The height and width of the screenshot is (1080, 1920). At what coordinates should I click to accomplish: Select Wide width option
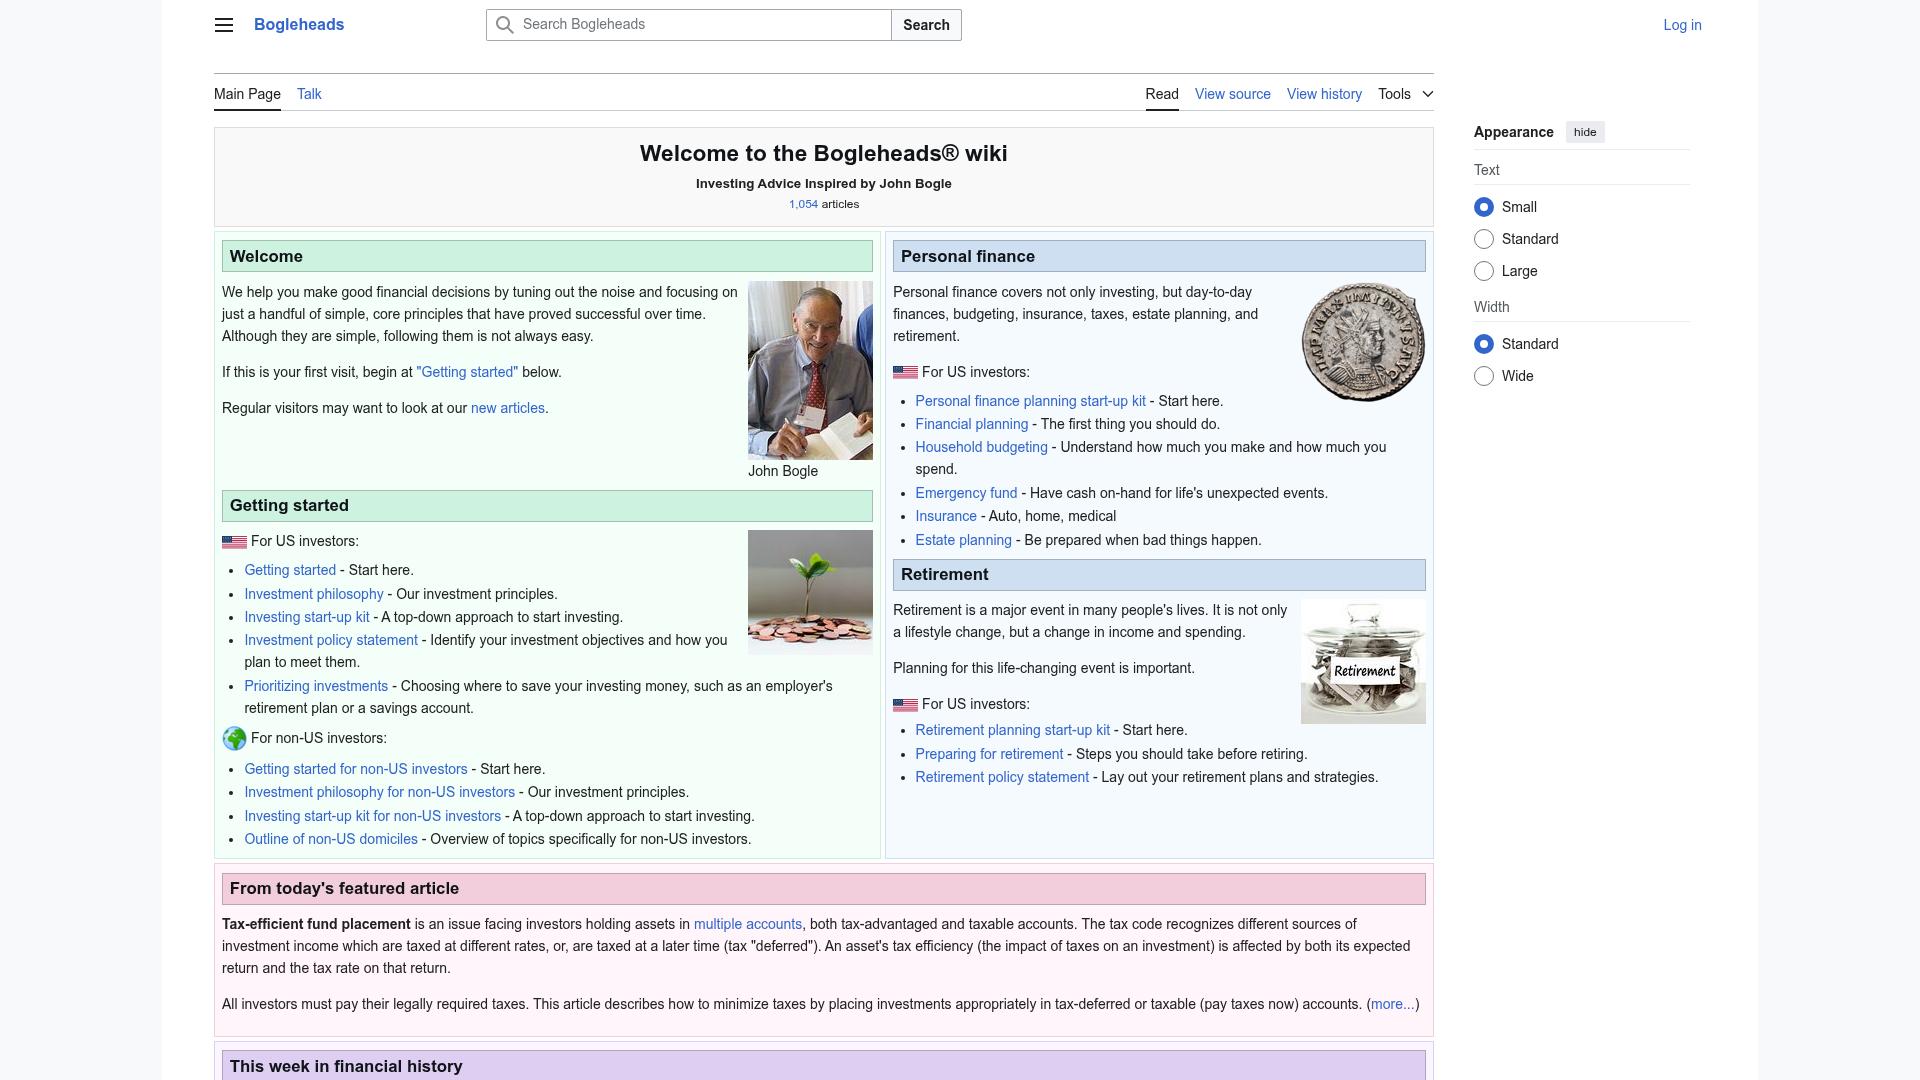1484,376
